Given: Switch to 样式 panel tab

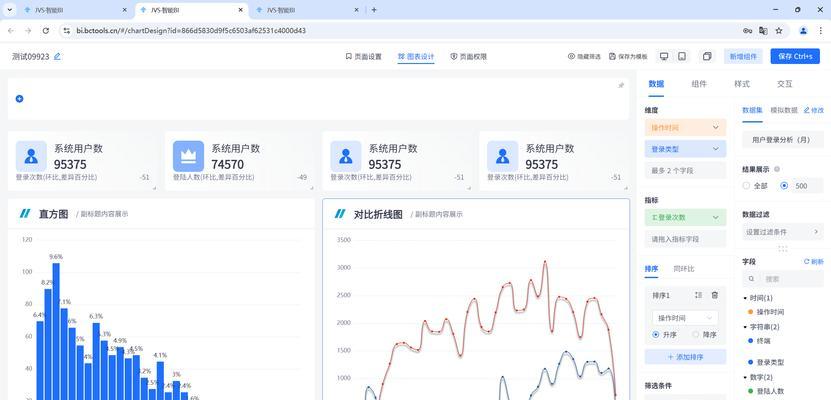Looking at the screenshot, I should [x=742, y=84].
